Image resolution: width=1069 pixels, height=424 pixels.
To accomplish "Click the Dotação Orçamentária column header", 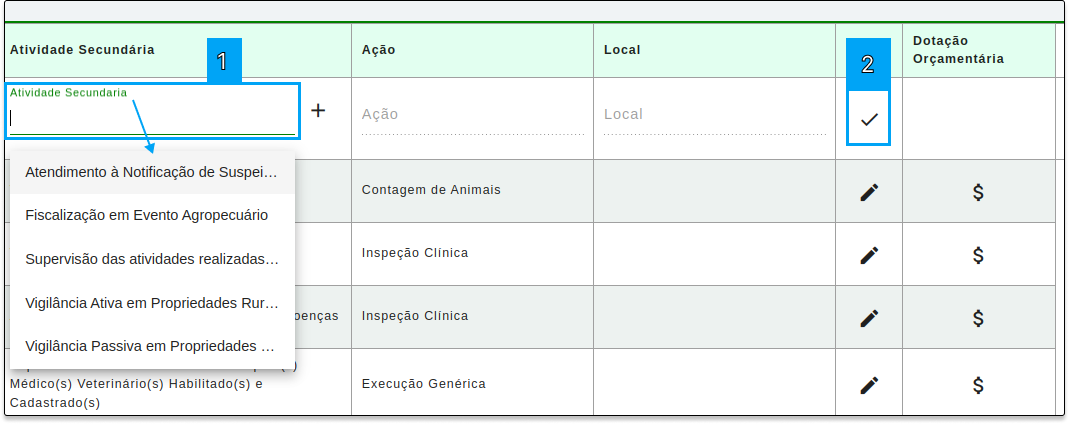I will [x=958, y=50].
